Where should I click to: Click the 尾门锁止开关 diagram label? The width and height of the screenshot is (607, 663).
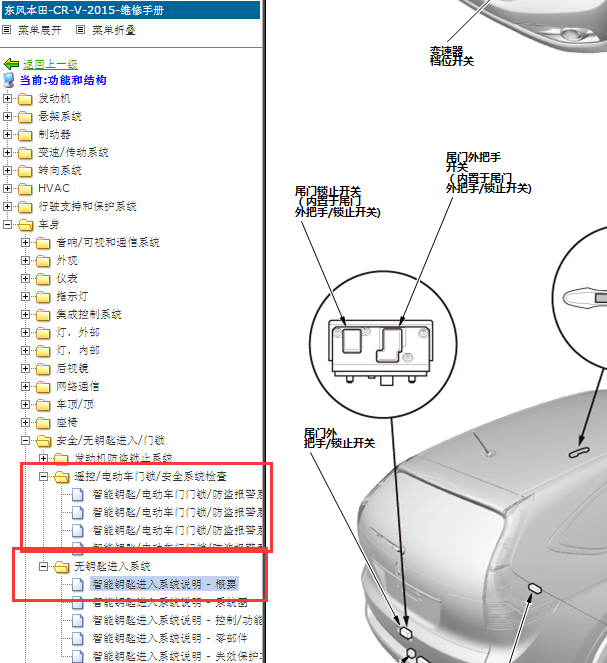[337, 201]
